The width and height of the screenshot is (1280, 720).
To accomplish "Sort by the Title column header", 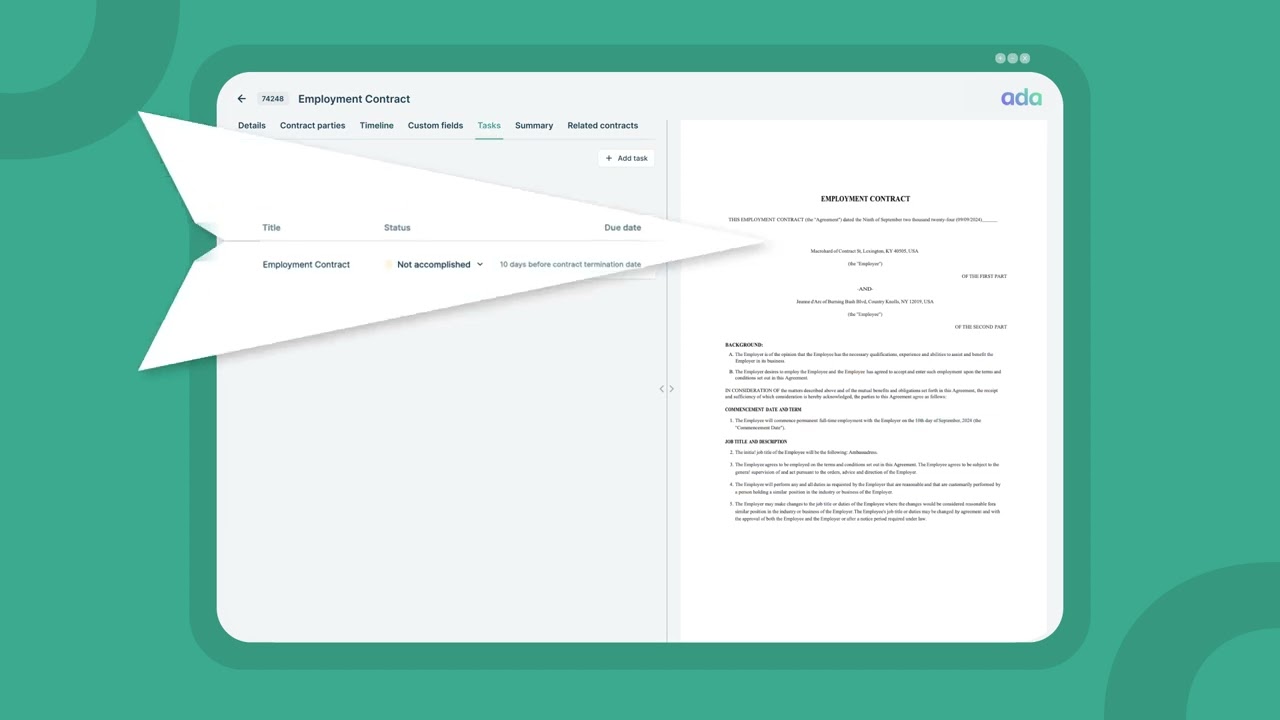I will click(x=271, y=228).
